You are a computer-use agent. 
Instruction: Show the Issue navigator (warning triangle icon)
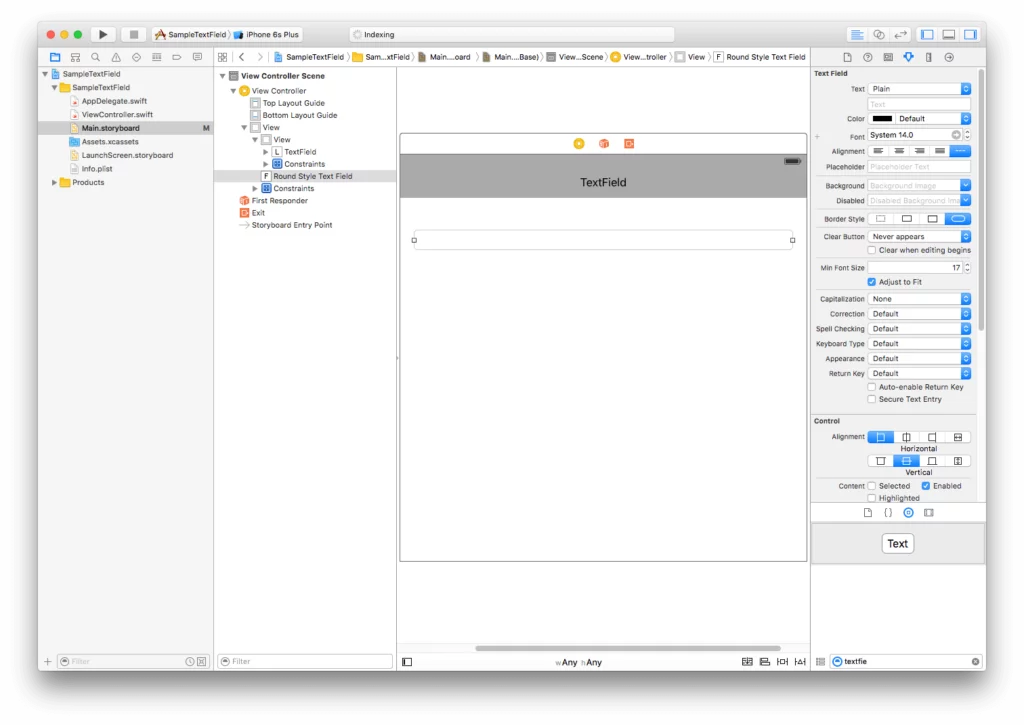point(116,57)
